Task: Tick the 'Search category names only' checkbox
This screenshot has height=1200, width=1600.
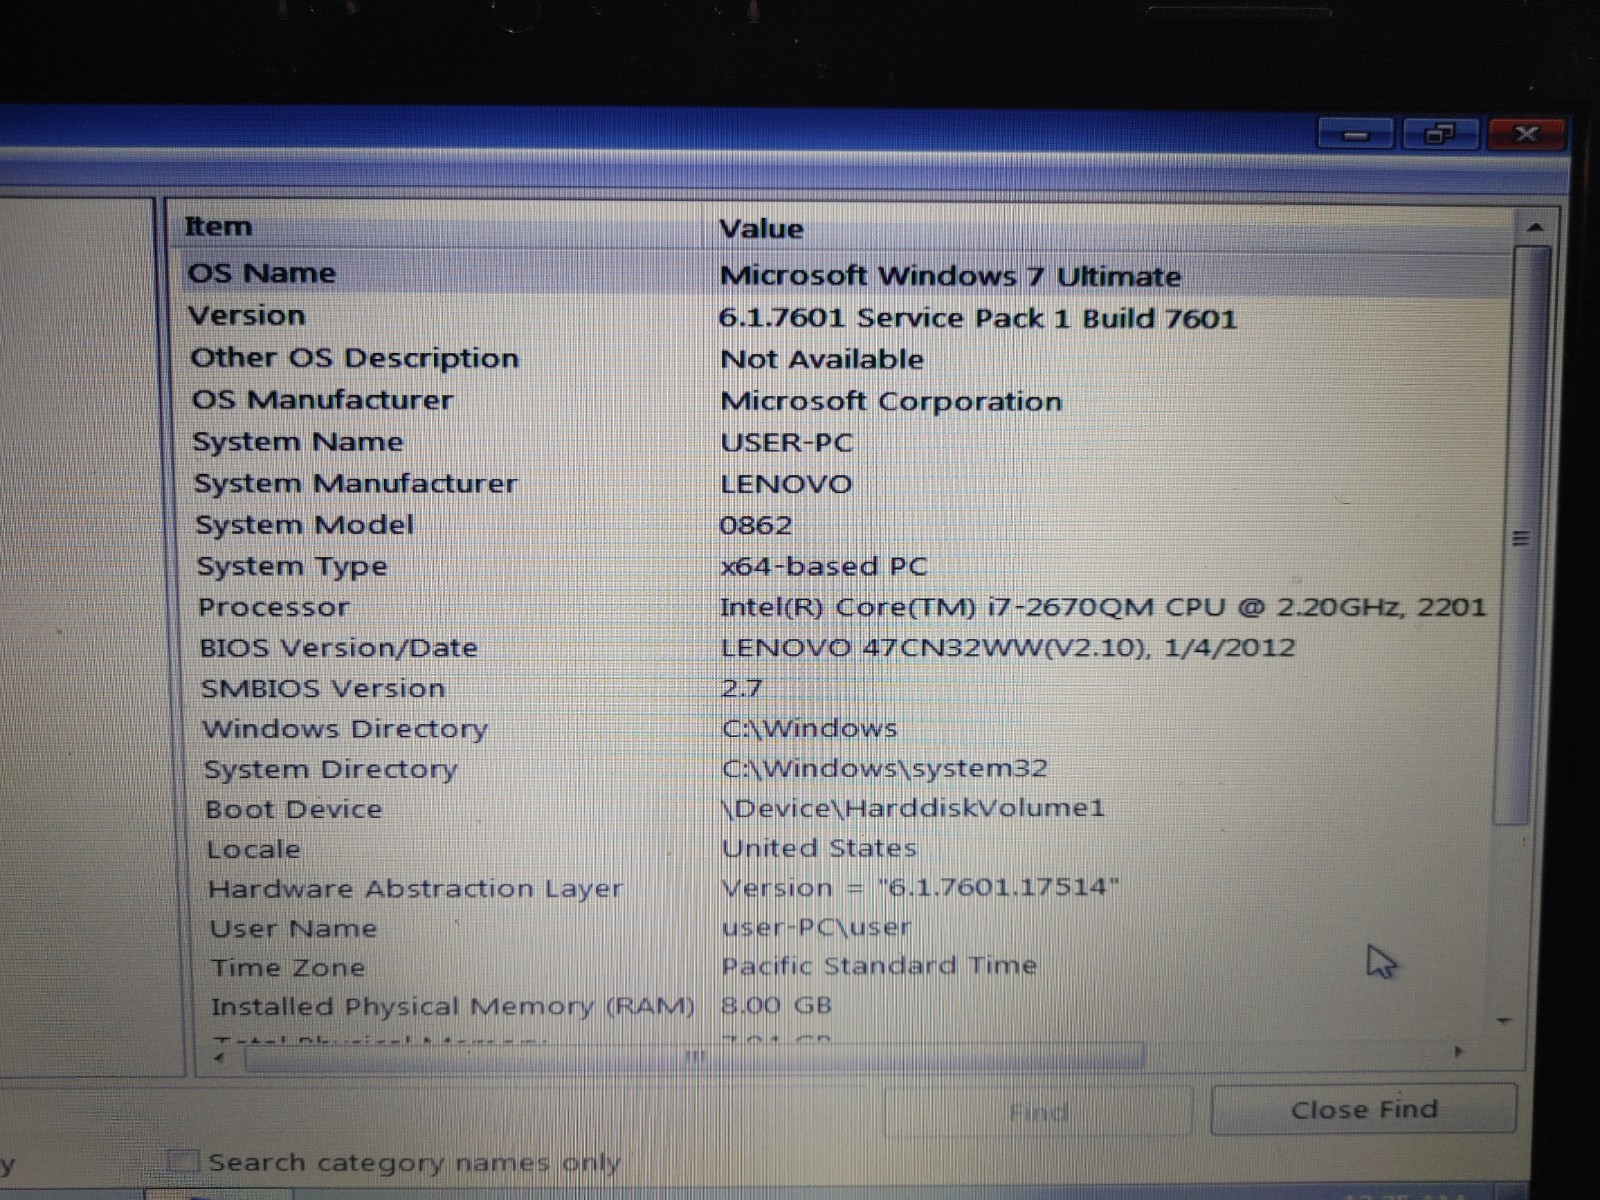Action: (x=183, y=1161)
